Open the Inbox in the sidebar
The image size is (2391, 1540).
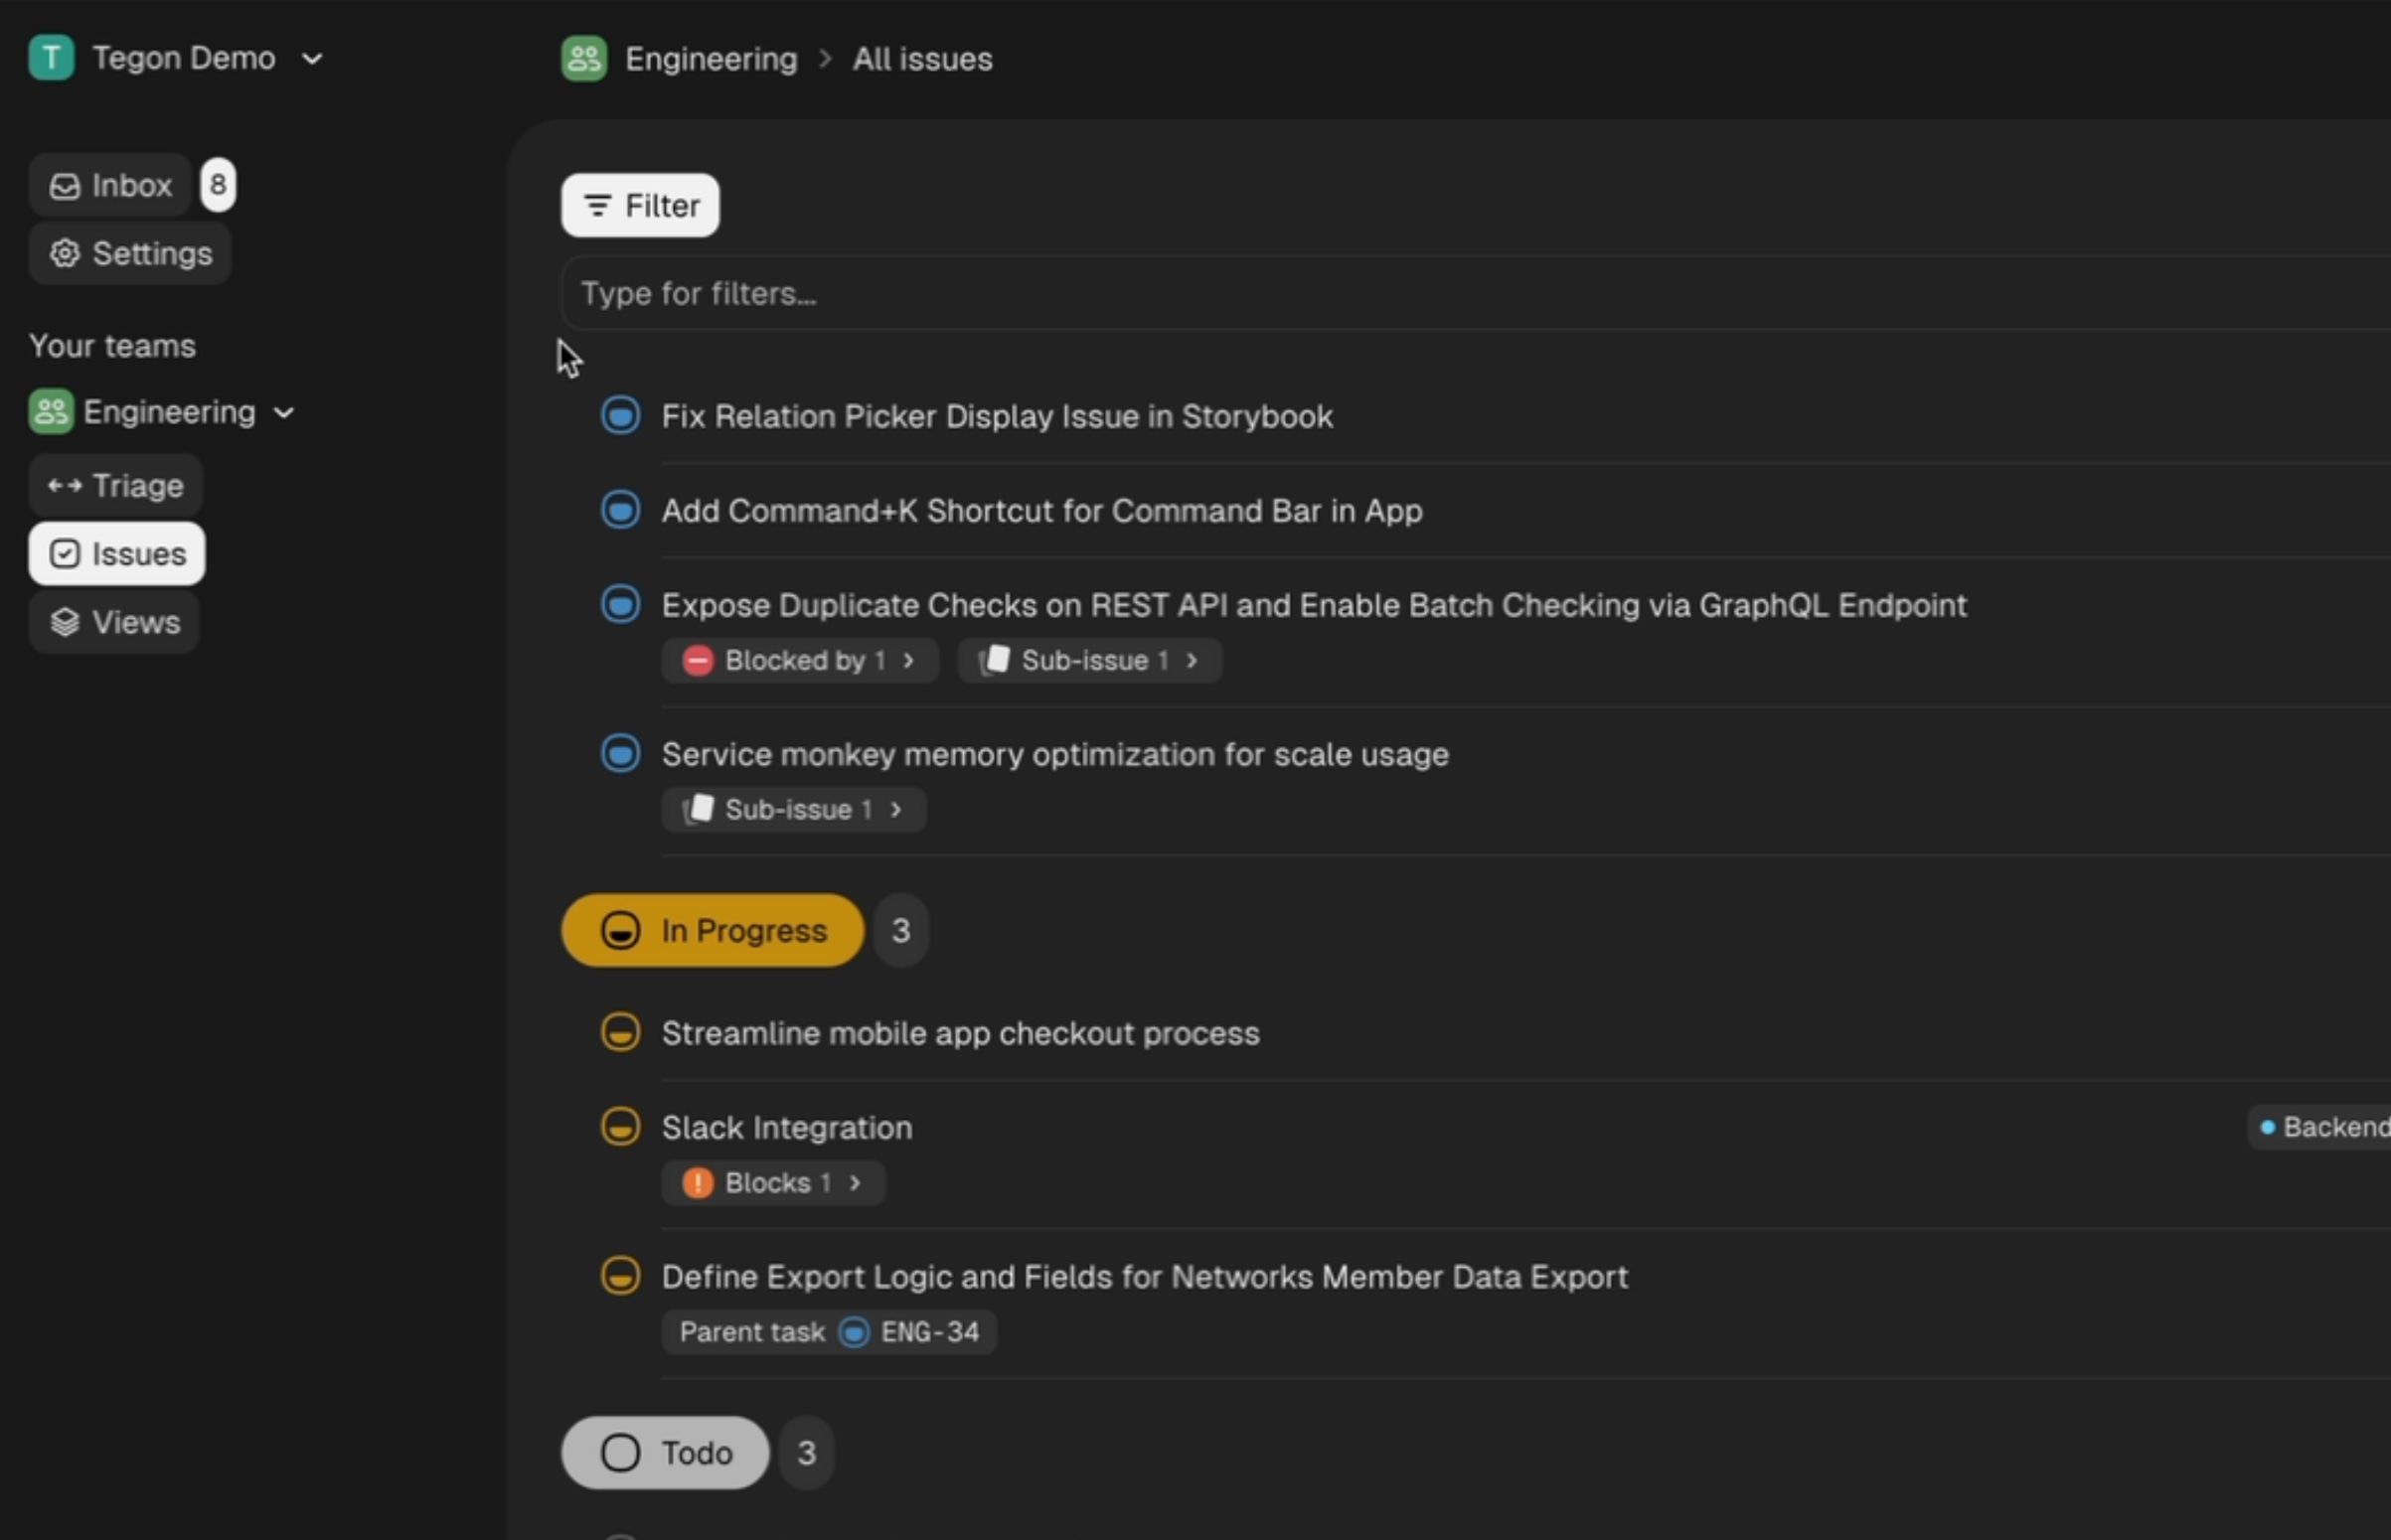111,186
